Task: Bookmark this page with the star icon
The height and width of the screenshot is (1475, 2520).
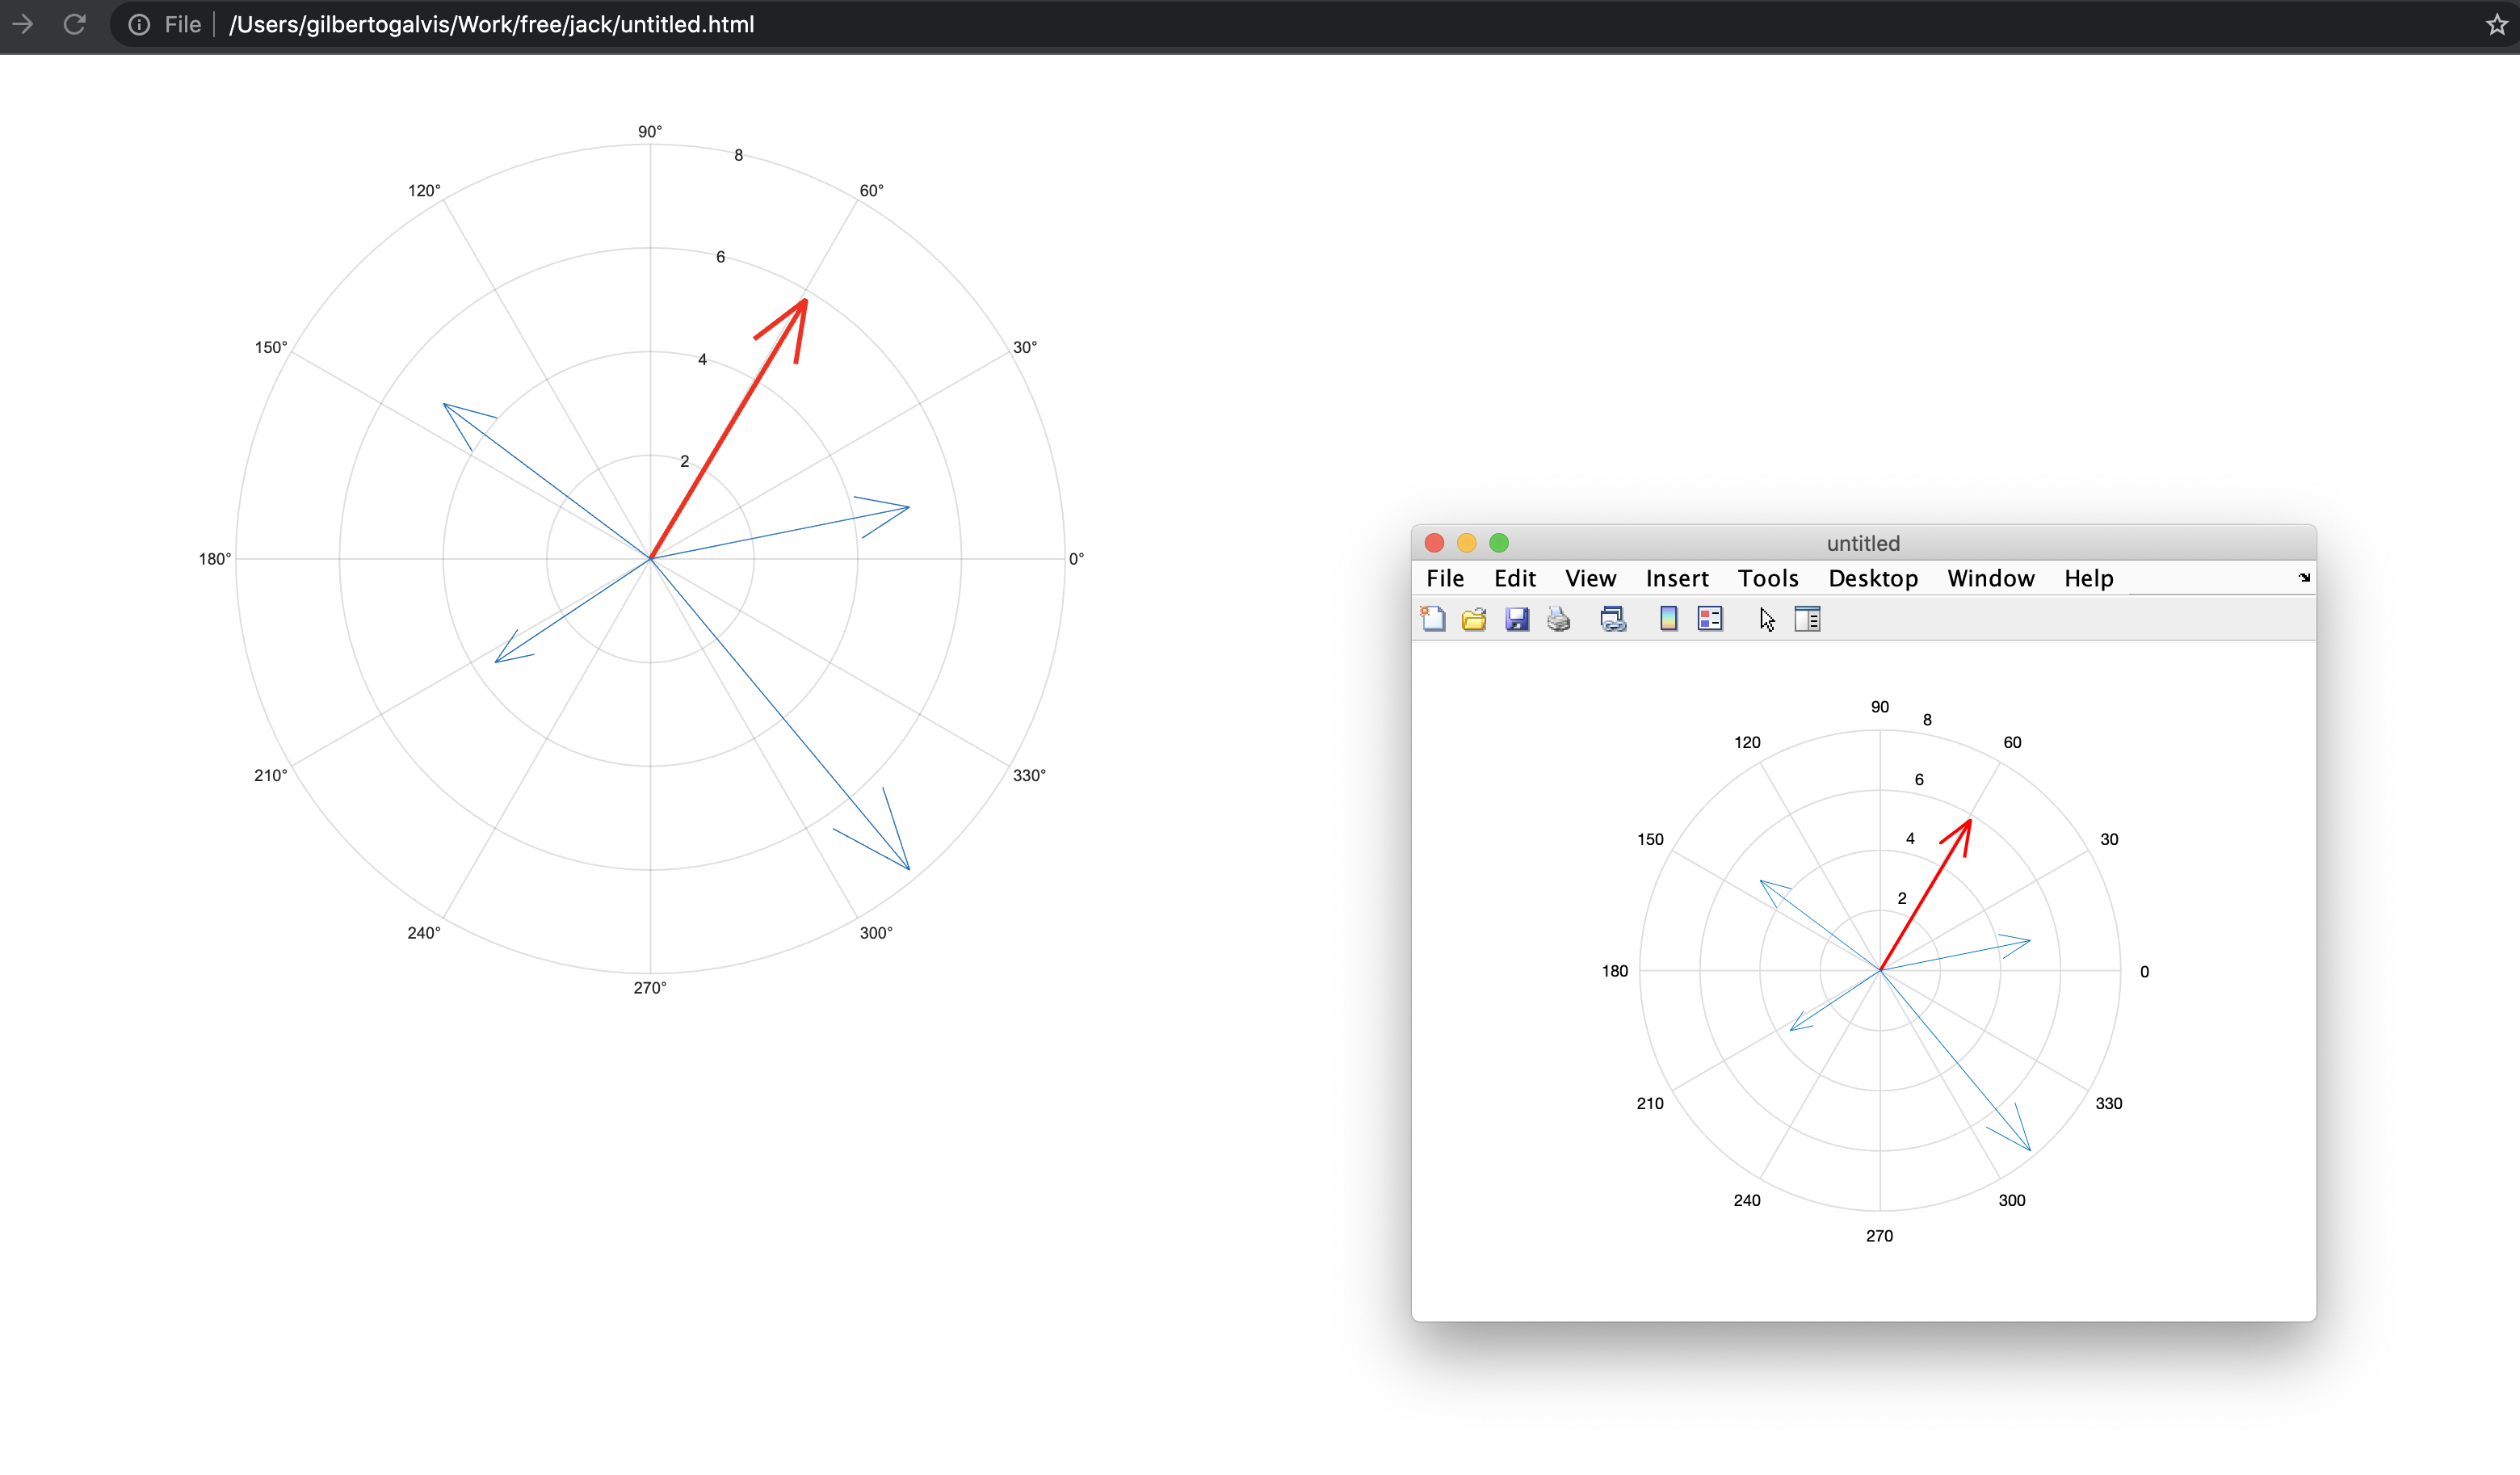Action: [2496, 24]
